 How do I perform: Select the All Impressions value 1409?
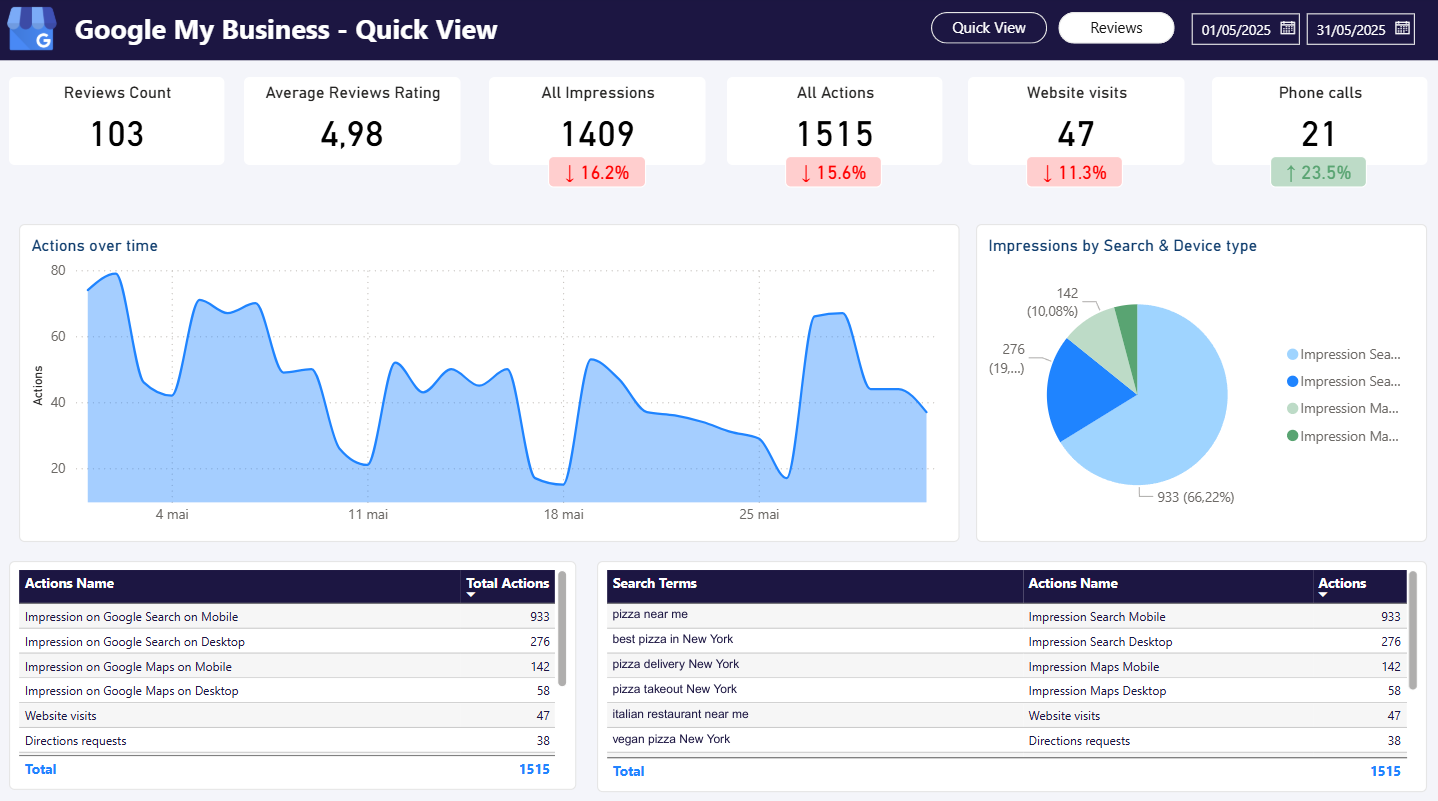[597, 134]
